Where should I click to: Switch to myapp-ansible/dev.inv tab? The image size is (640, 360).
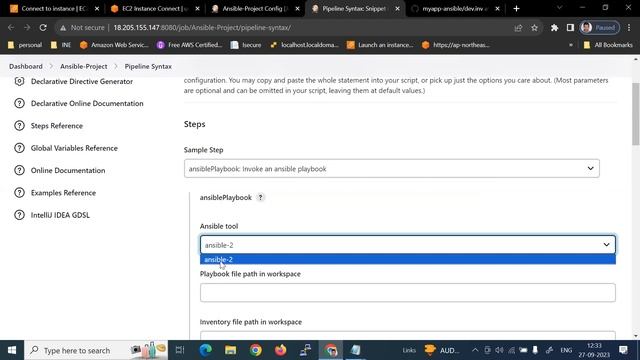(x=455, y=9)
